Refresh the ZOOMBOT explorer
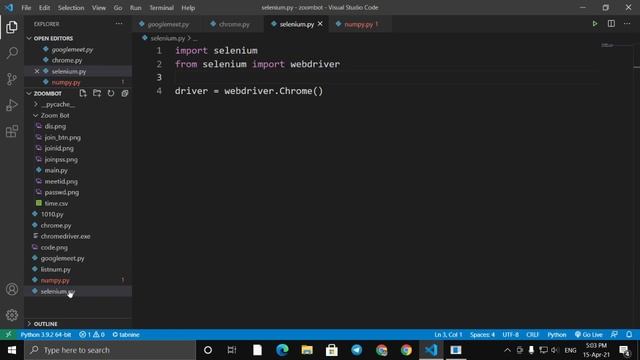 [111, 93]
